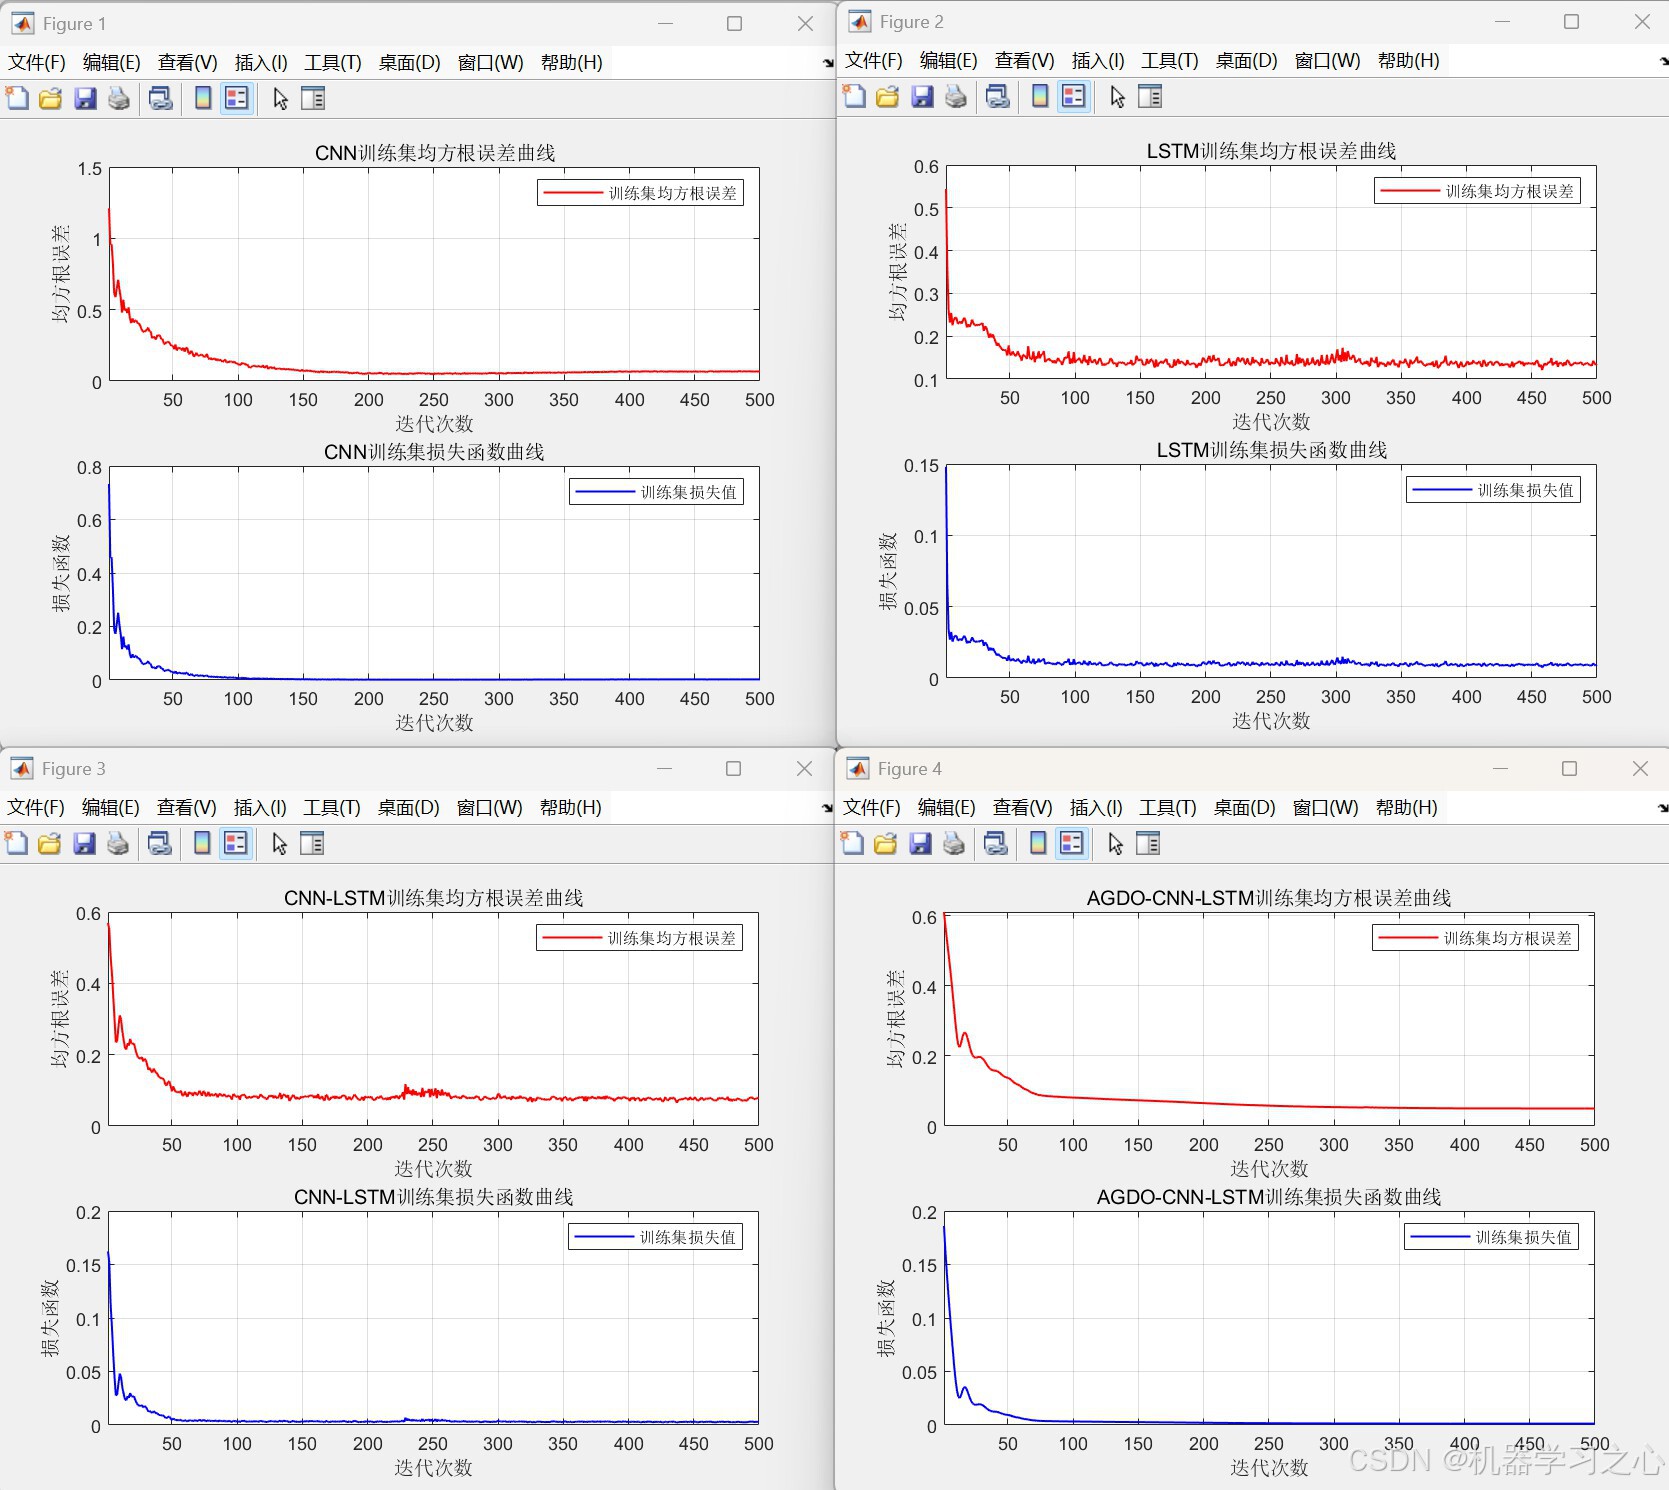Open 帮助(H) menu in Figure 4

click(1407, 807)
